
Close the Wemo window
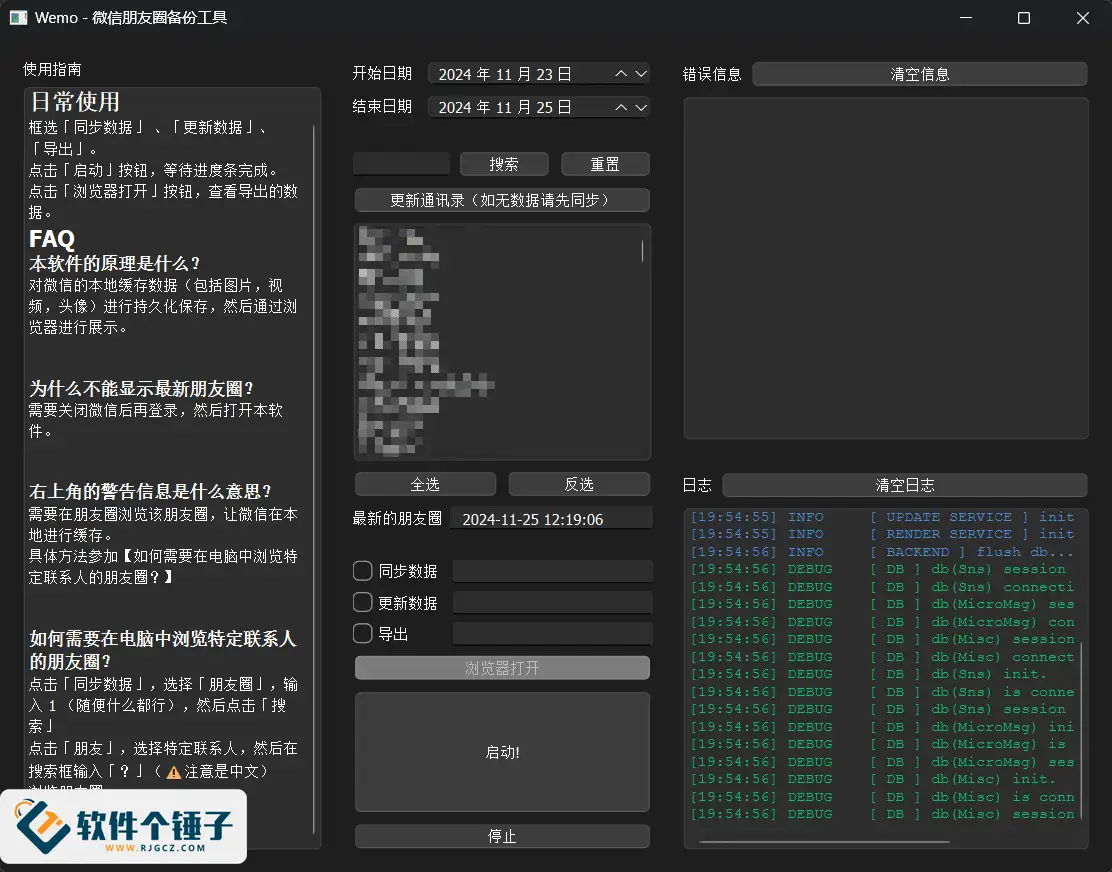pyautogui.click(x=1082, y=18)
